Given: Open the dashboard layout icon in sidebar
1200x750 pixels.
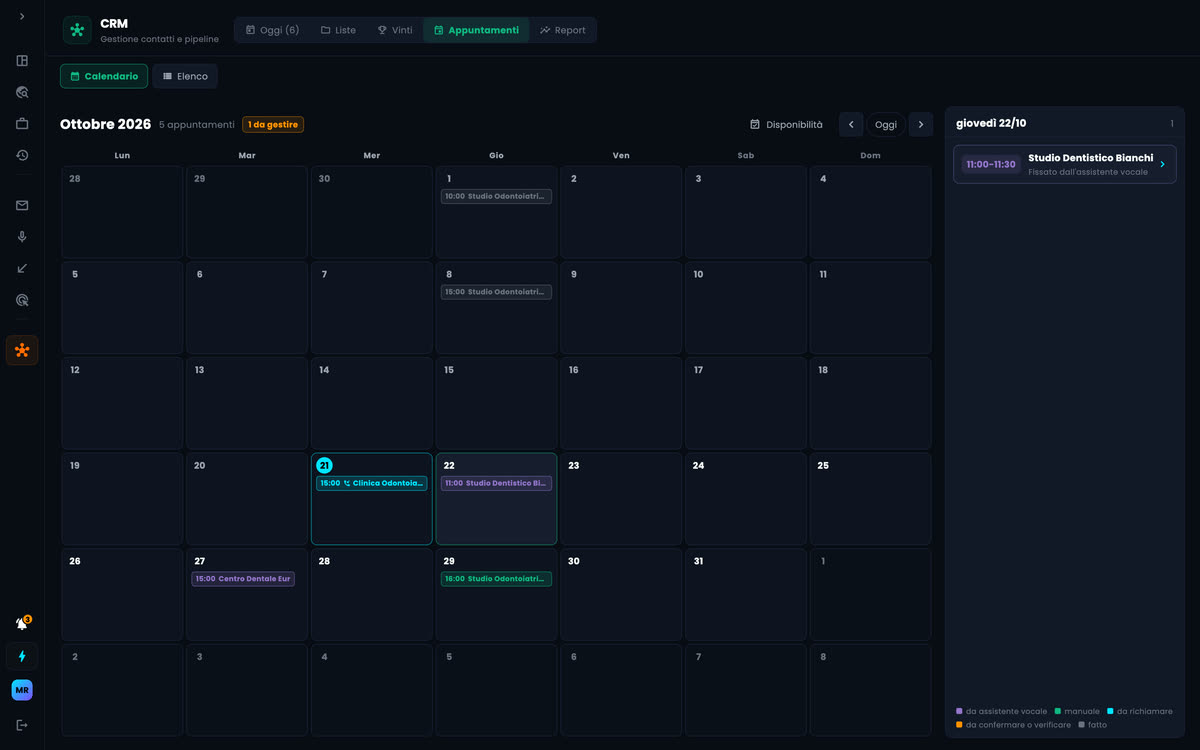Looking at the screenshot, I should click(22, 61).
